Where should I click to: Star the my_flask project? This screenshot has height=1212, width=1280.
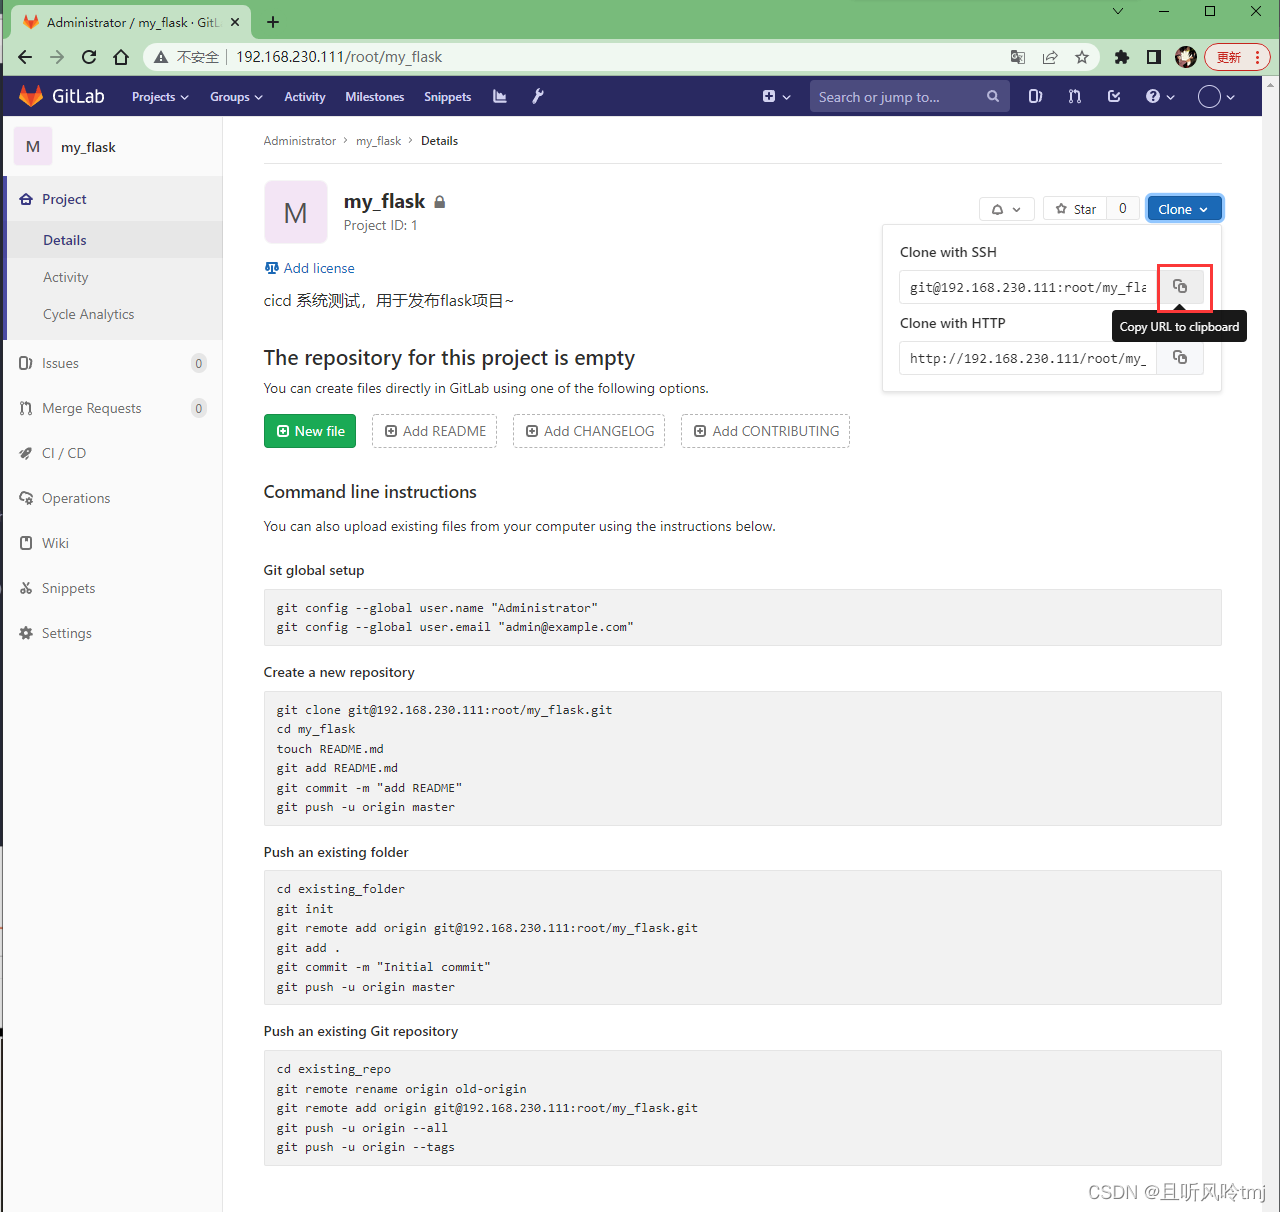pyautogui.click(x=1075, y=209)
